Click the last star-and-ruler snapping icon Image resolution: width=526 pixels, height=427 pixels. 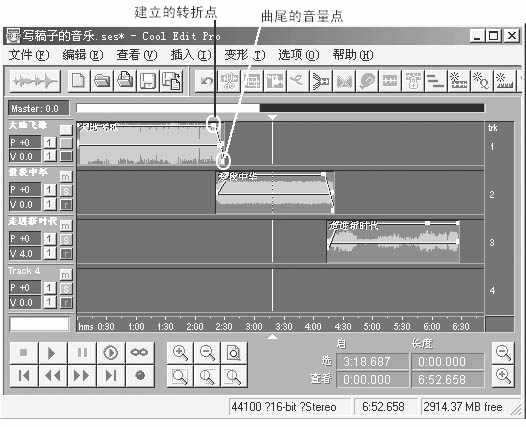[x=505, y=81]
